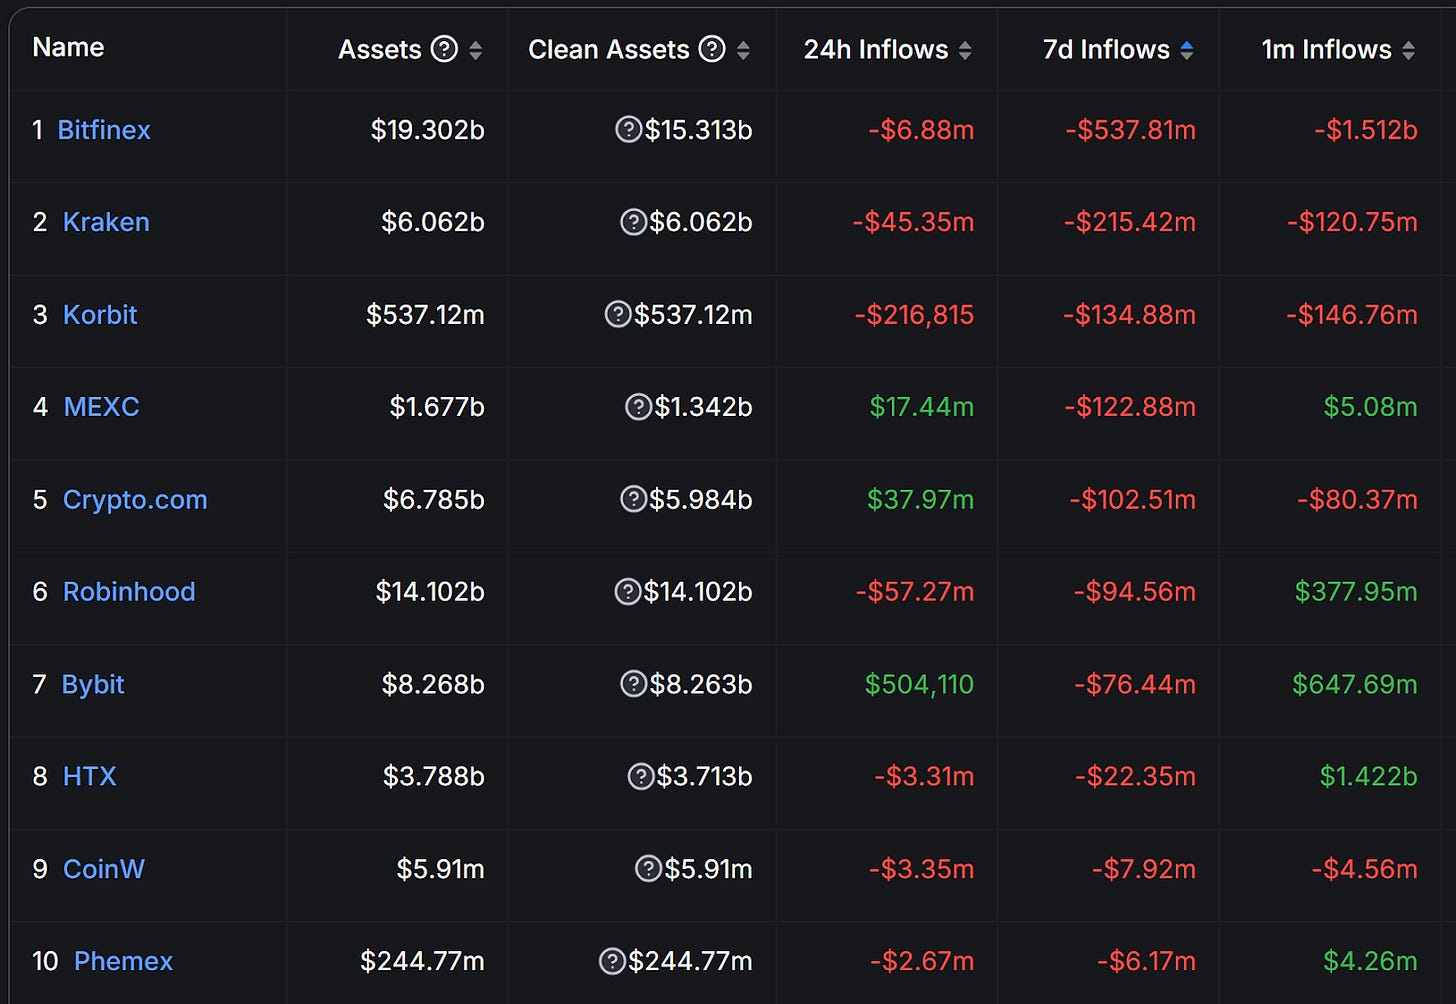Open the Bitfinex exchange link
This screenshot has height=1004, width=1456.
pos(104,130)
